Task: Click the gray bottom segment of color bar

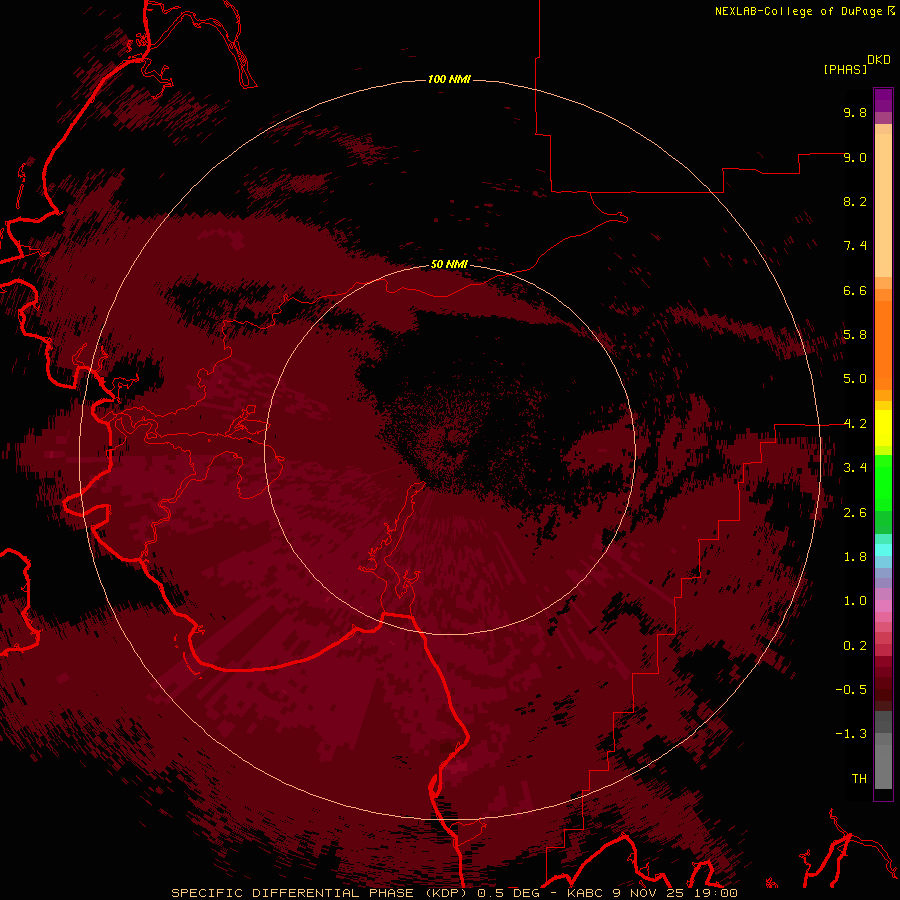Action: (x=883, y=763)
